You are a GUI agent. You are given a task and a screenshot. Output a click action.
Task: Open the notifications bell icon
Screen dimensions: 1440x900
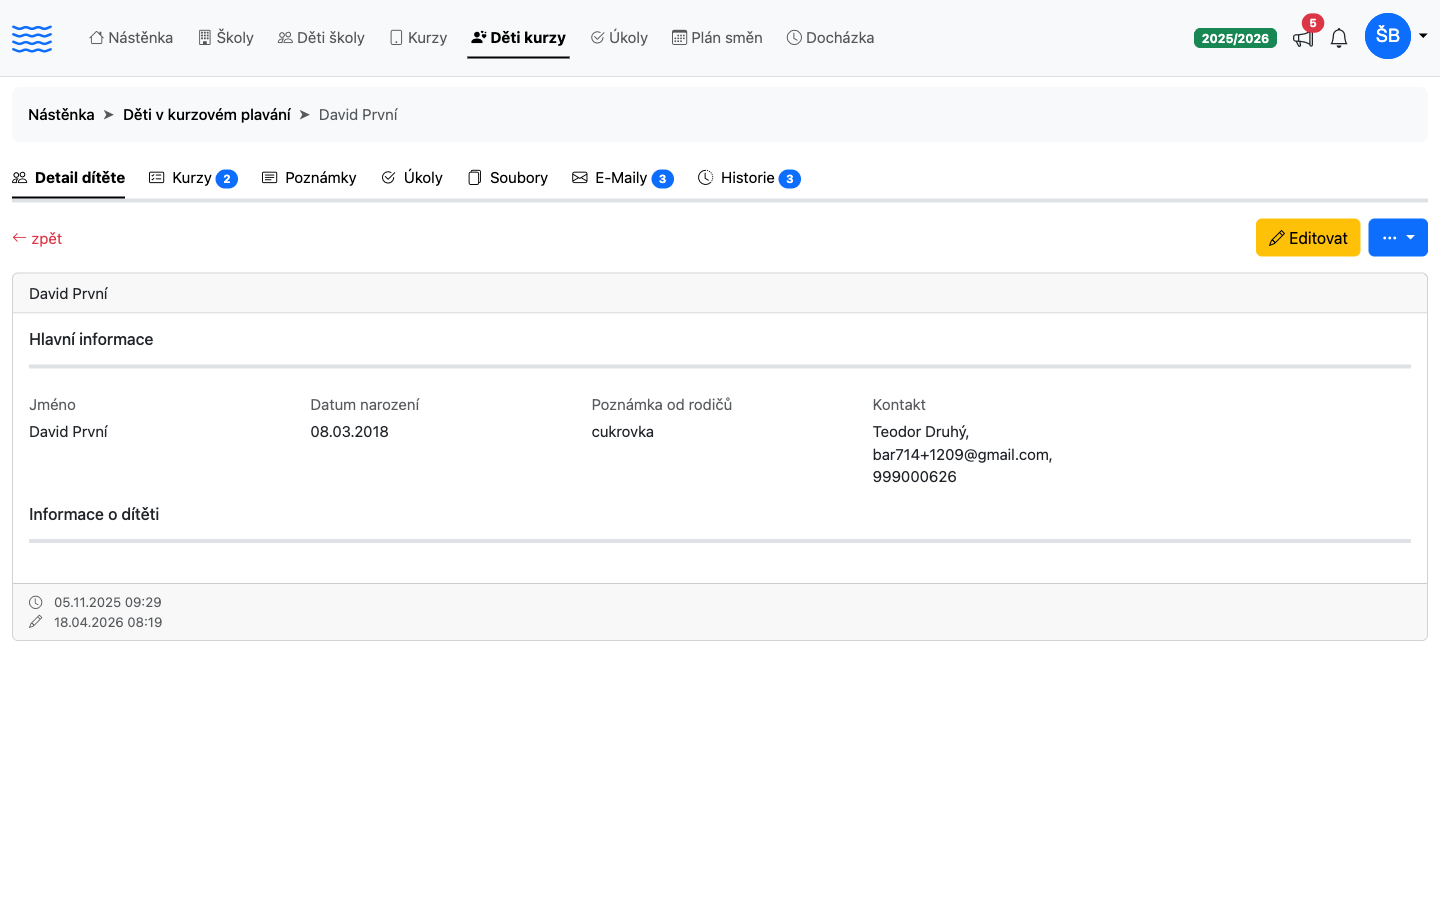[x=1339, y=38]
